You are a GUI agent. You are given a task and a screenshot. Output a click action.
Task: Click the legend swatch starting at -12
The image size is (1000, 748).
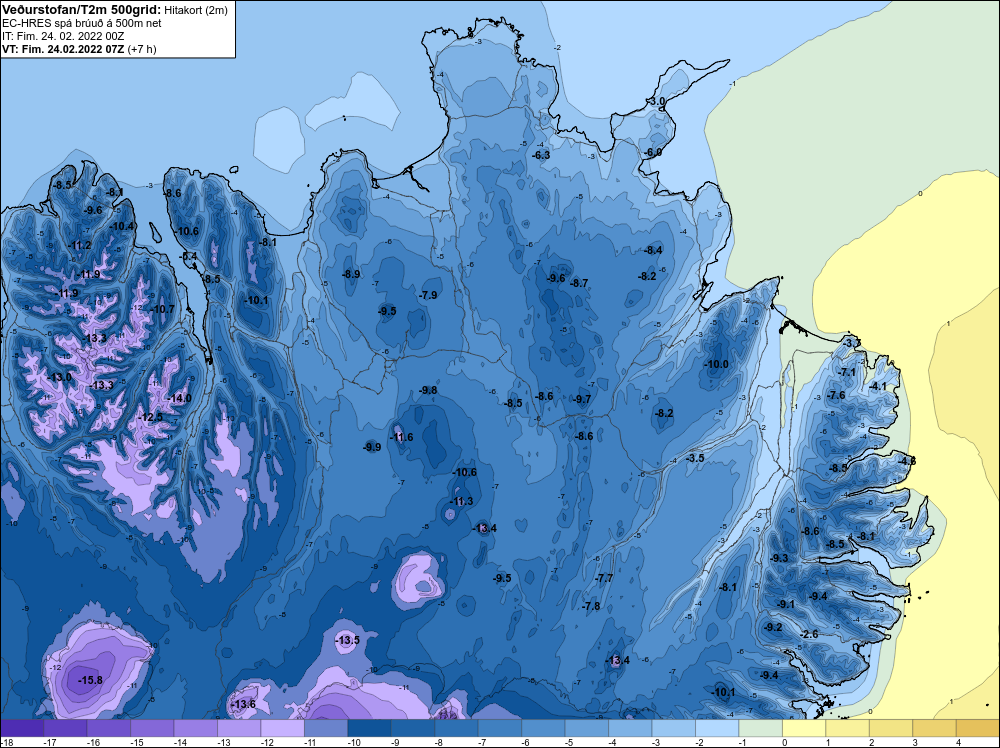pyautogui.click(x=283, y=729)
